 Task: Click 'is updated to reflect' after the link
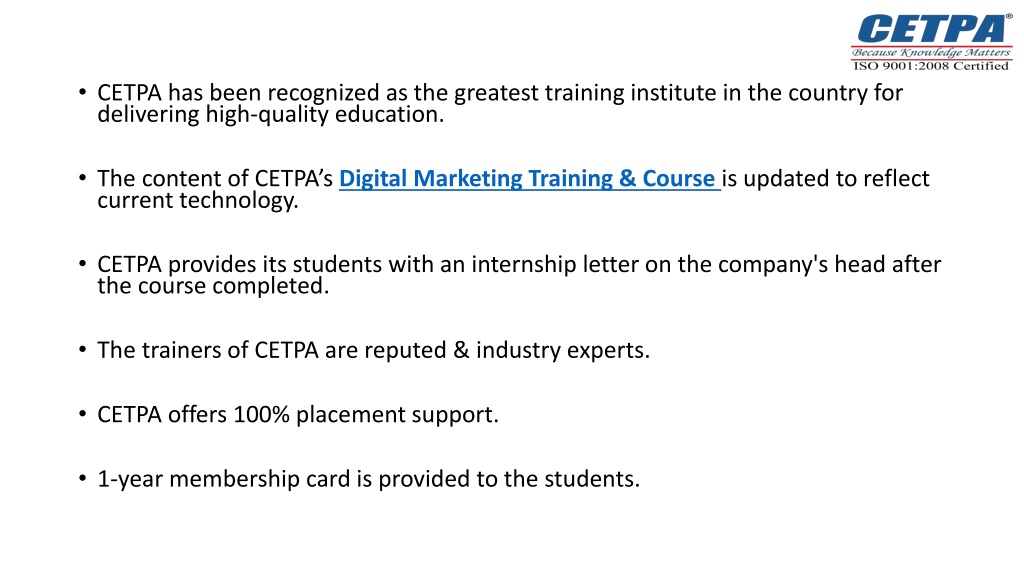click(825, 178)
